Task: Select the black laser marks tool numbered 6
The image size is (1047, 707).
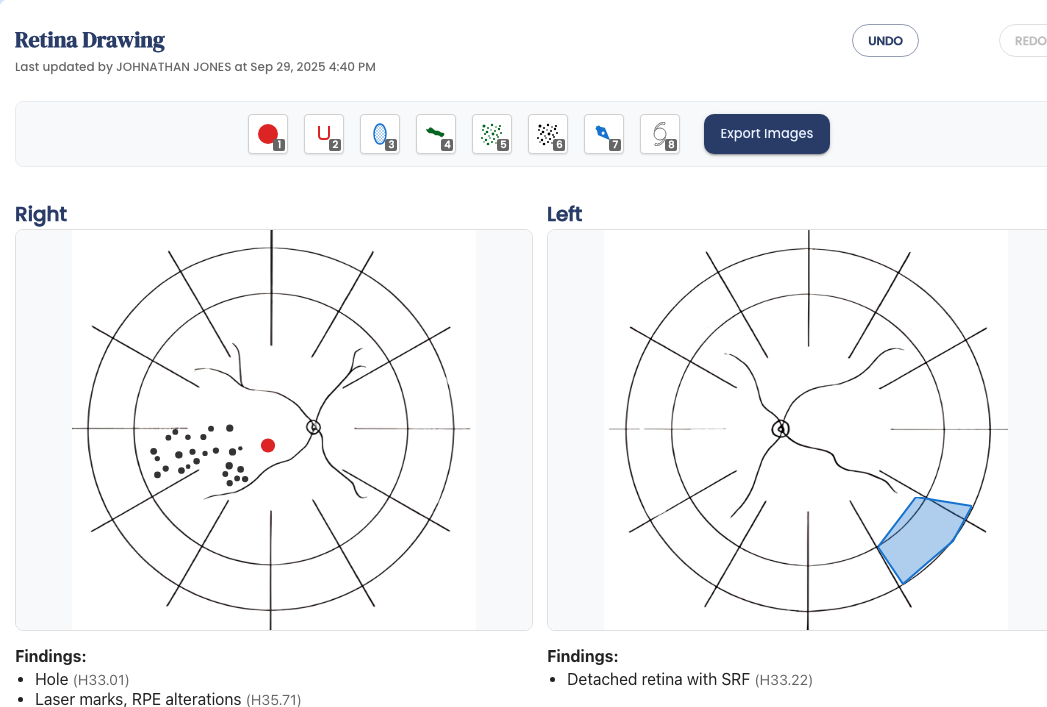Action: point(548,134)
